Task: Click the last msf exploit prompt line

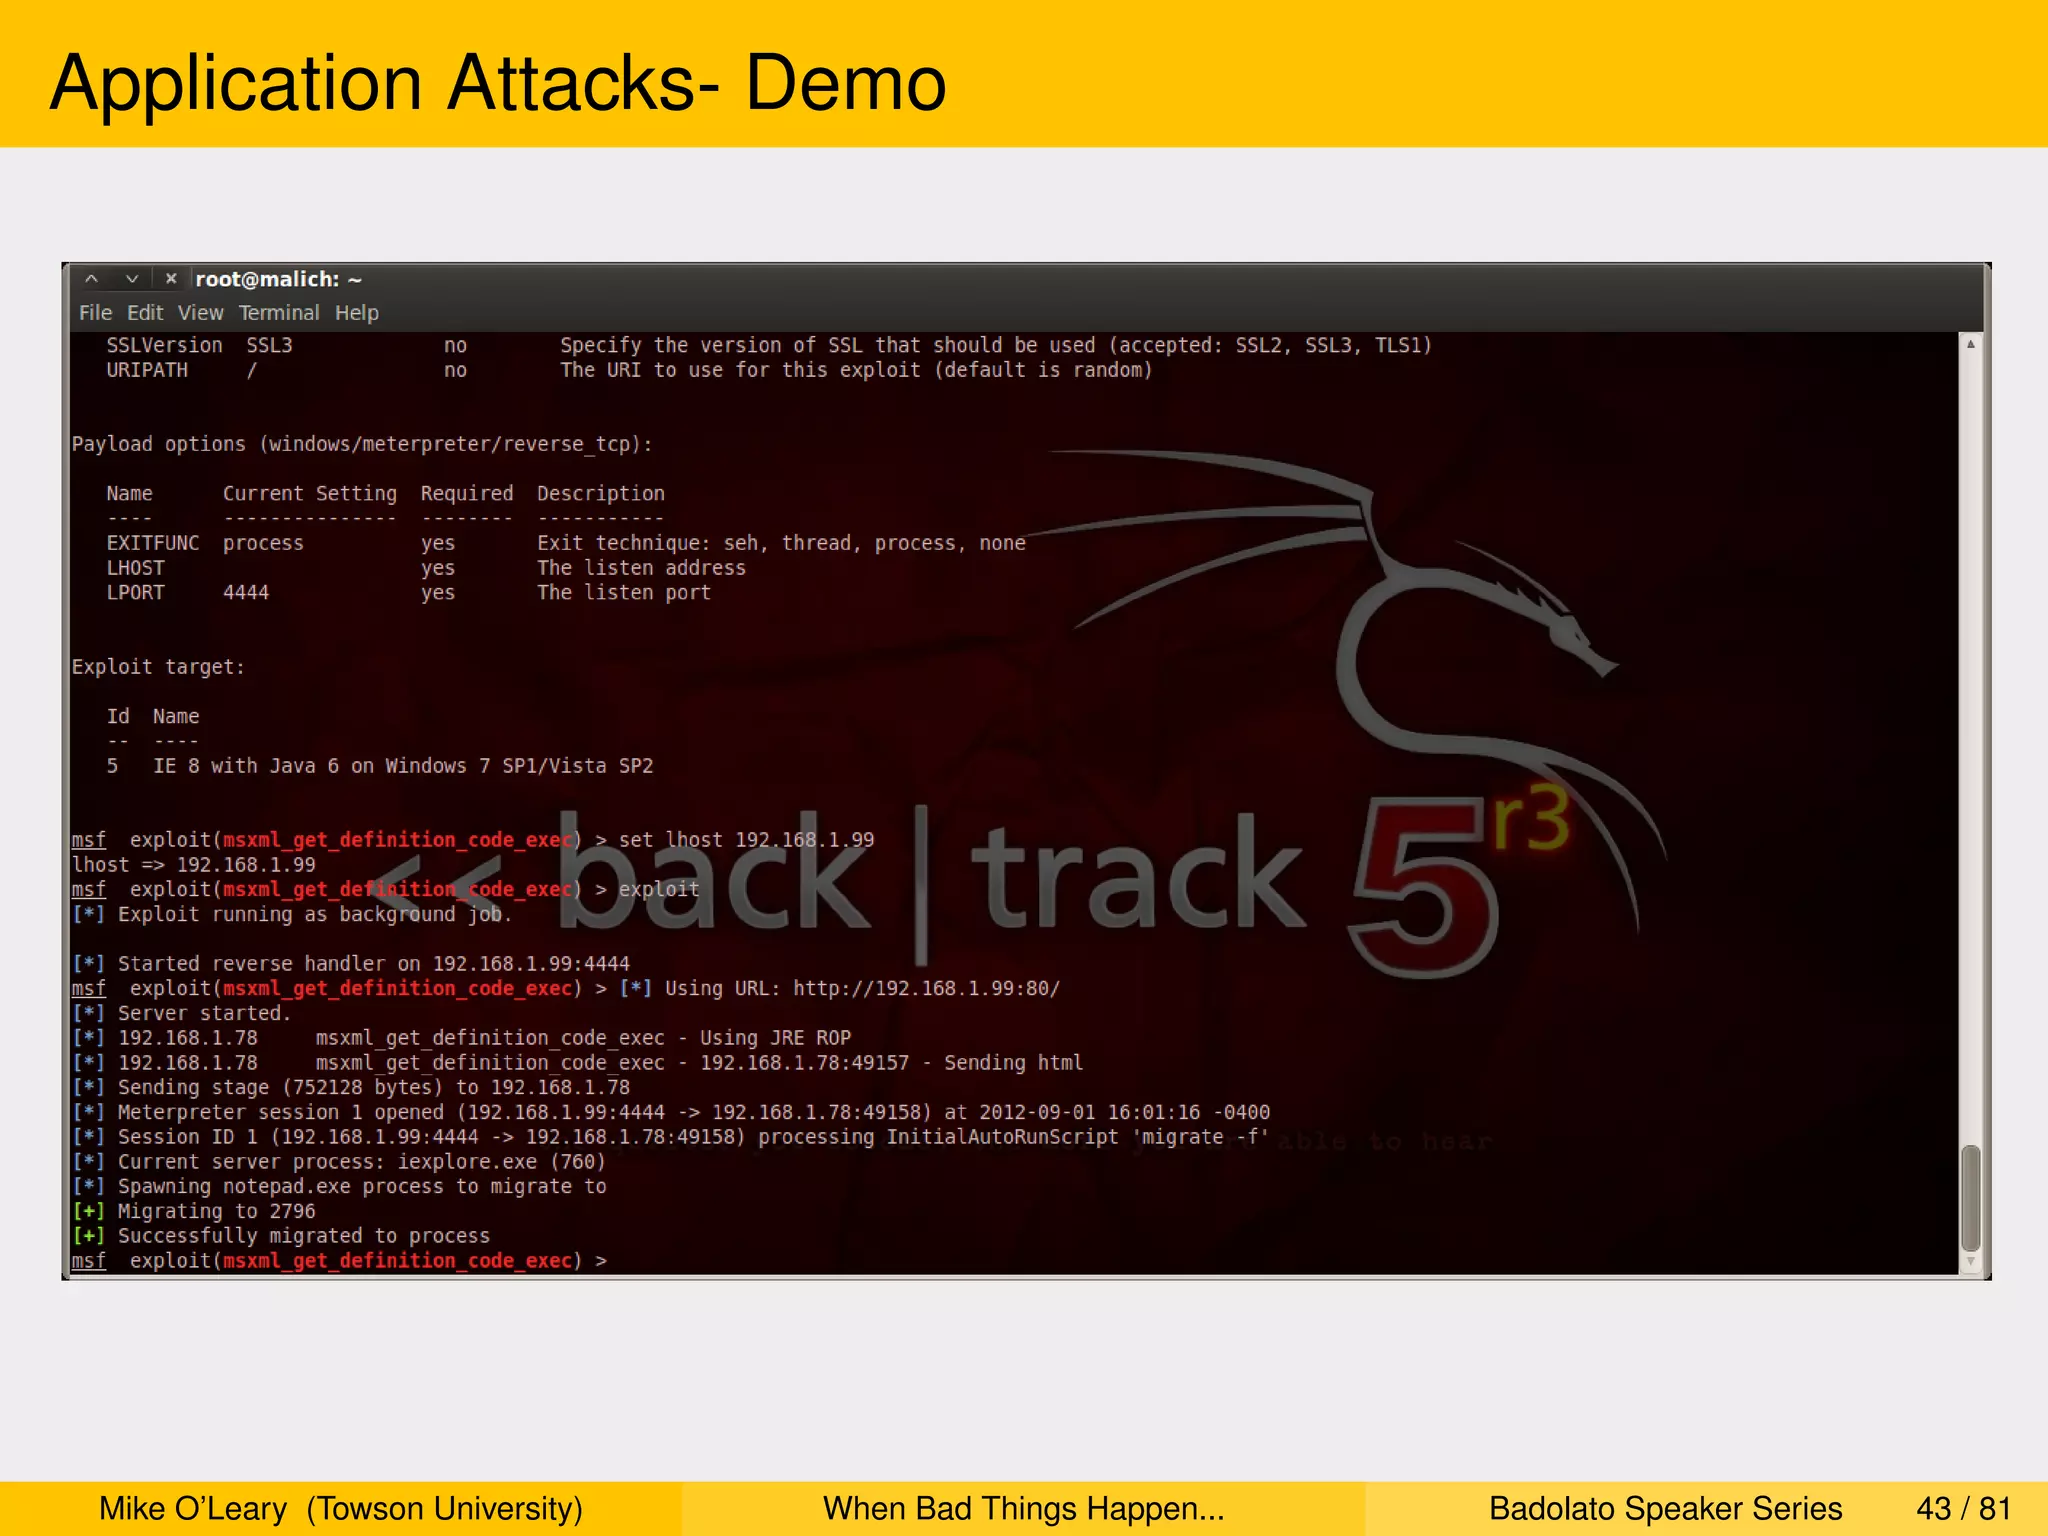Action: [x=339, y=1261]
